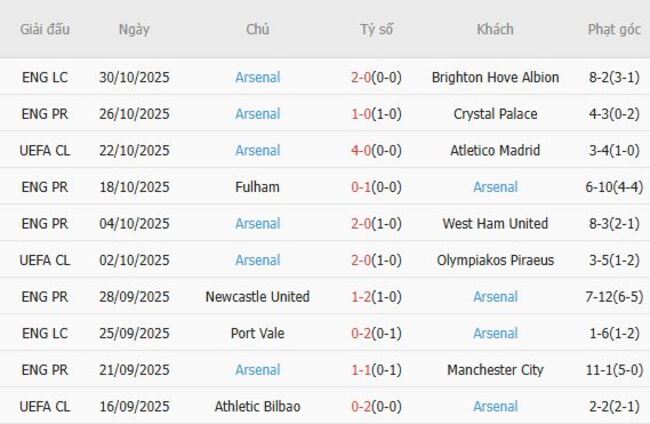Click the 'Giải đấu' column header

click(x=45, y=29)
